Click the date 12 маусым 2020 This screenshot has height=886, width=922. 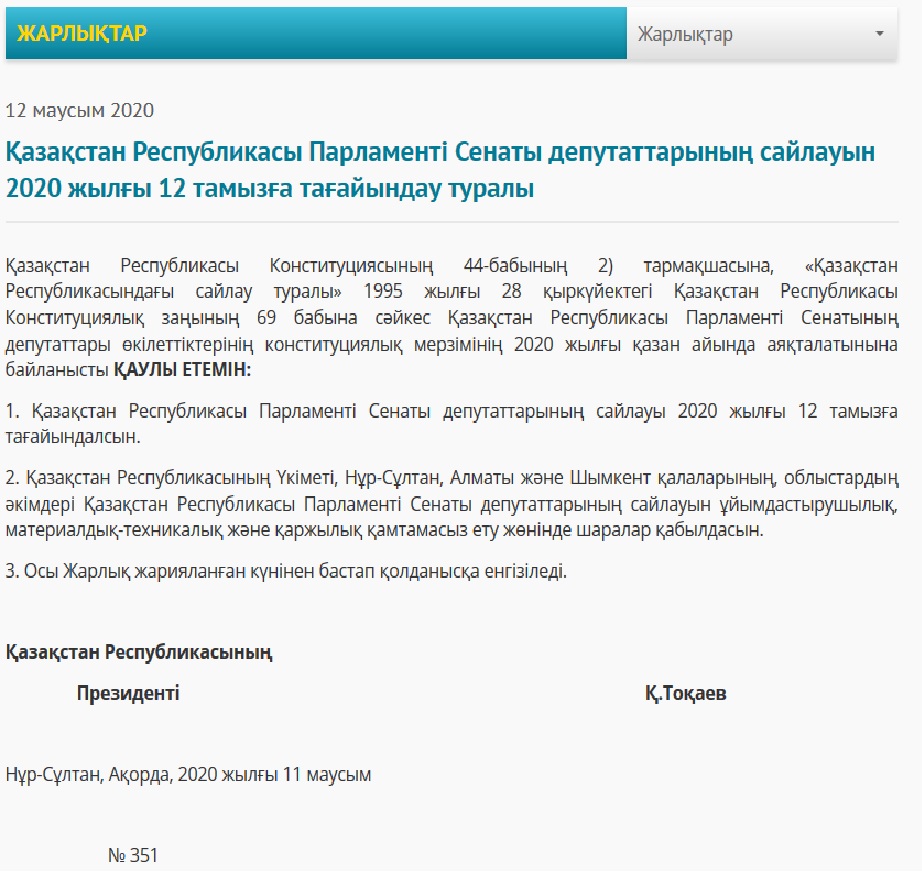point(80,111)
